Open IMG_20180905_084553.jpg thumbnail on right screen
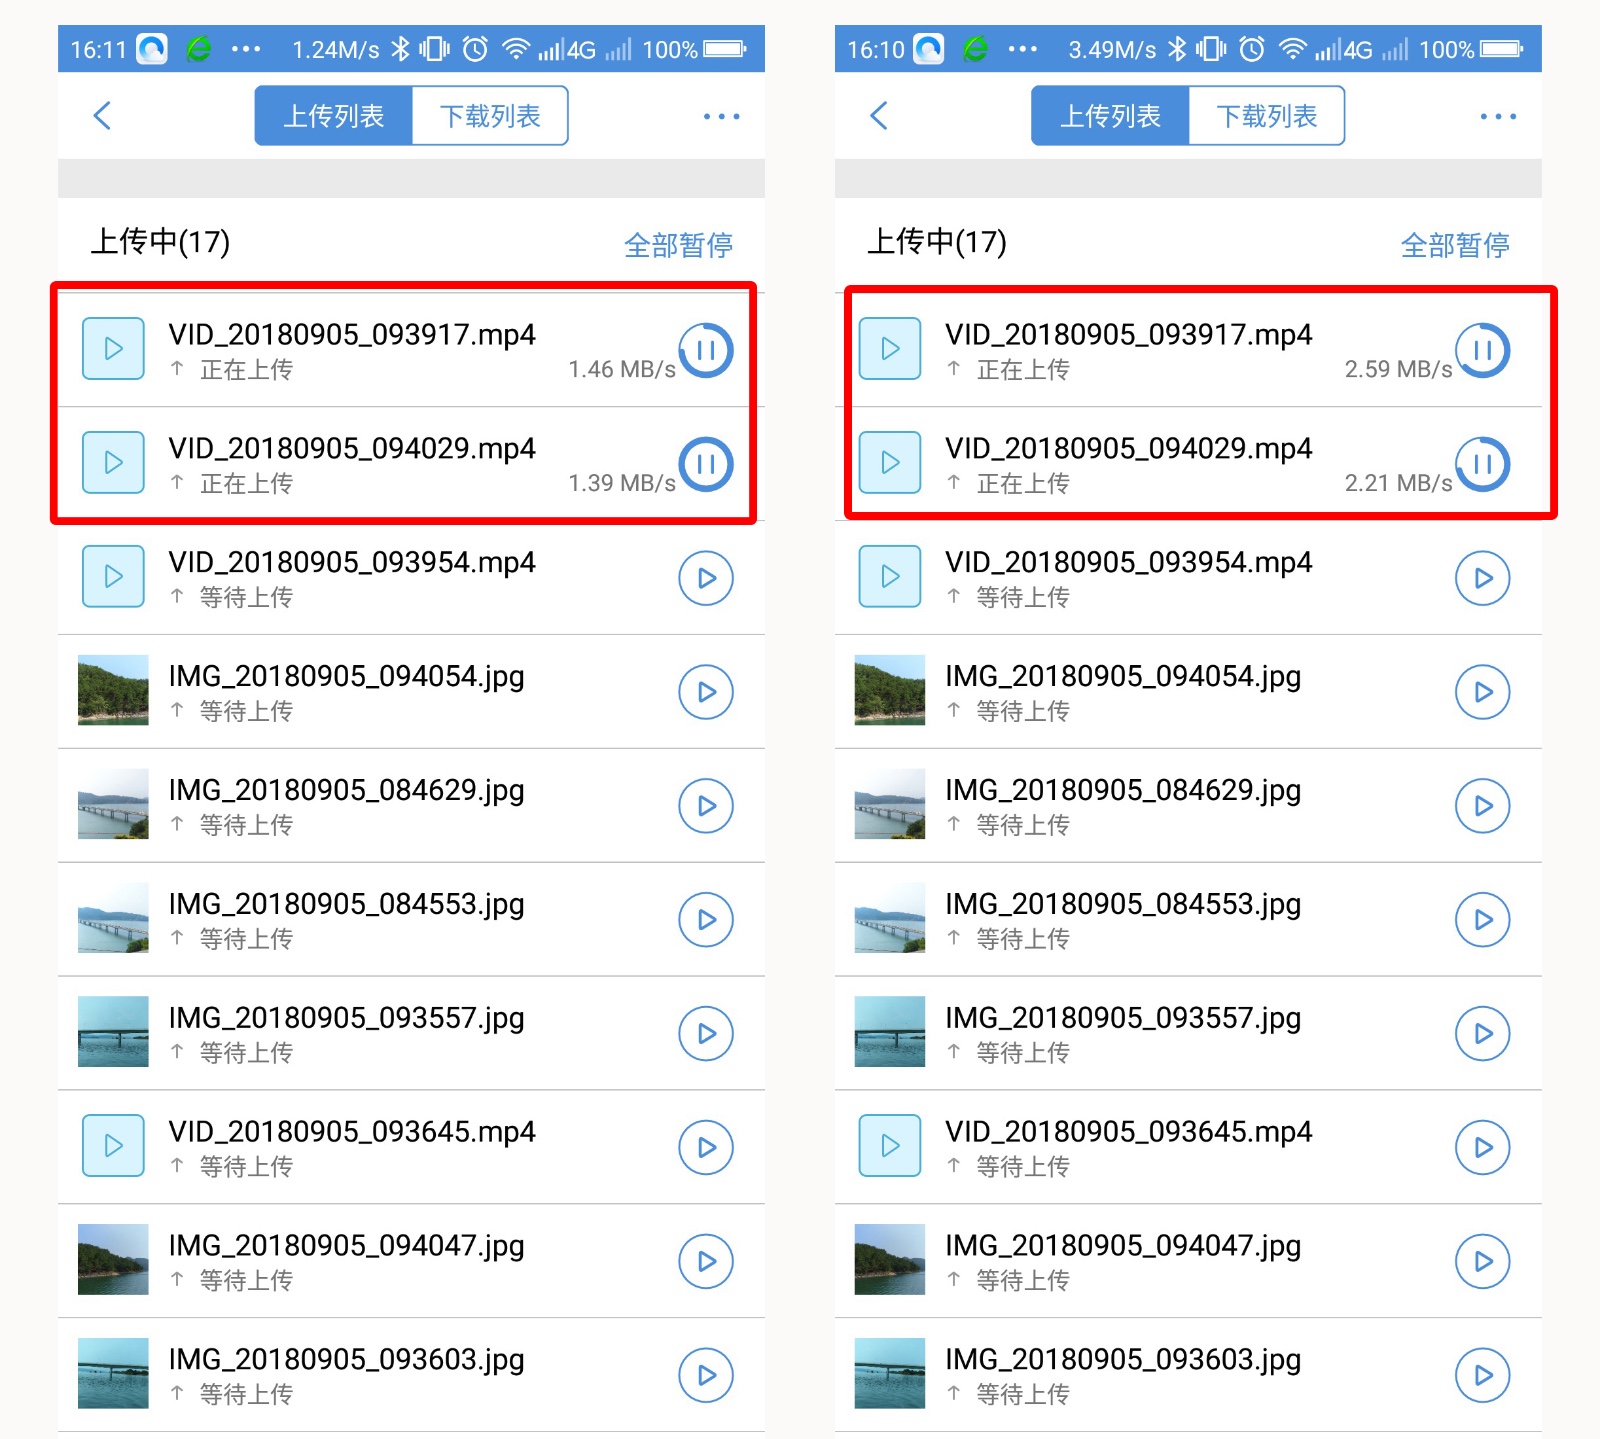 (890, 918)
